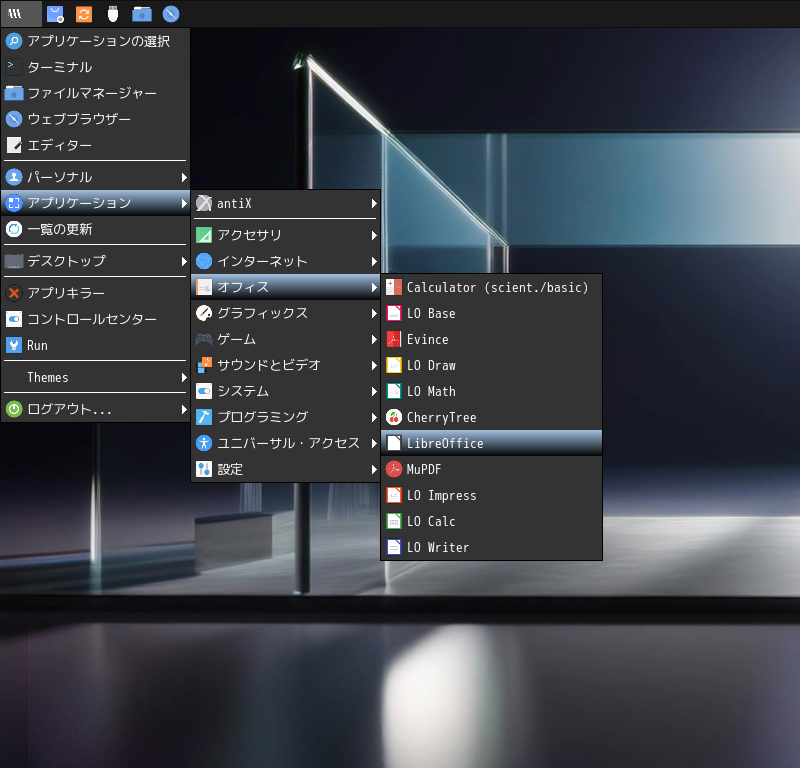Click the USB drive icon in top panel

[113, 14]
